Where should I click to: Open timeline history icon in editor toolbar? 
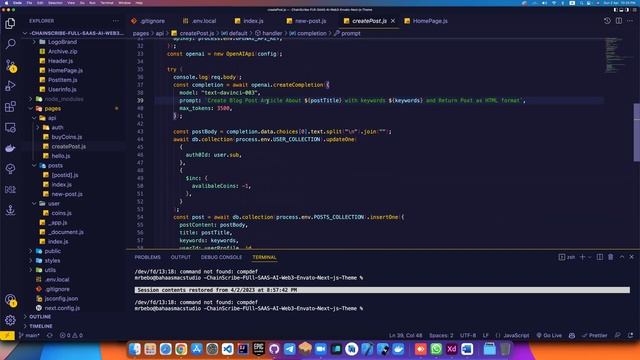(x=607, y=21)
